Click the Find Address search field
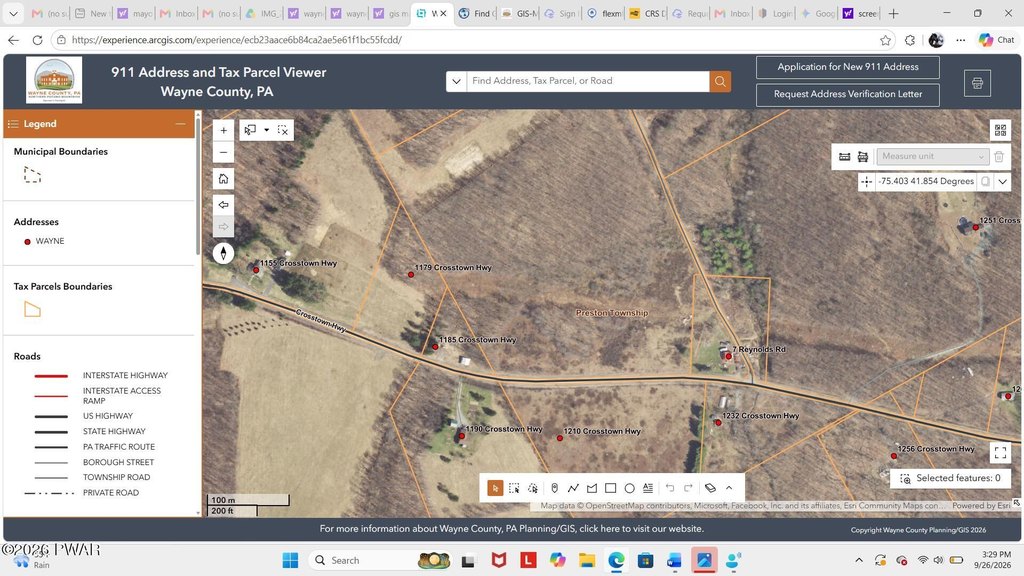The image size is (1024, 576). coord(588,81)
